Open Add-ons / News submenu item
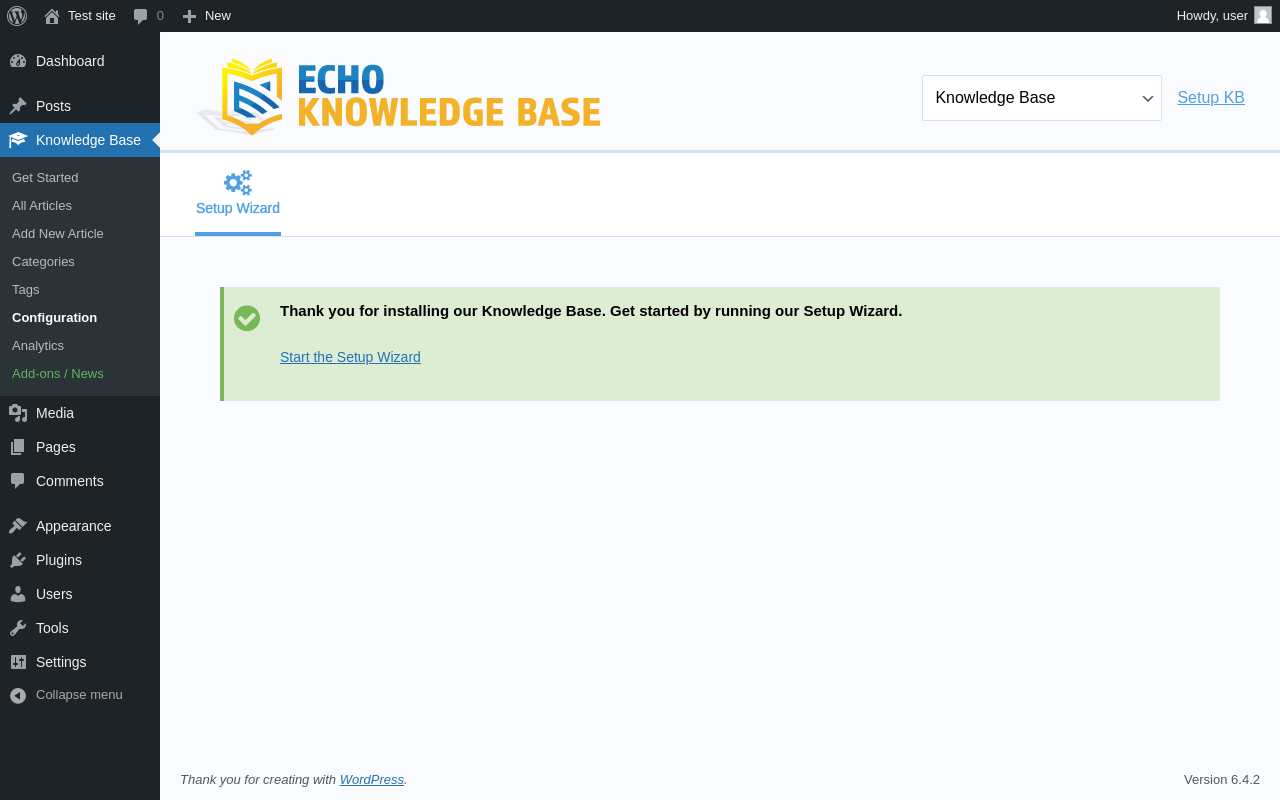1280x800 pixels. (58, 373)
